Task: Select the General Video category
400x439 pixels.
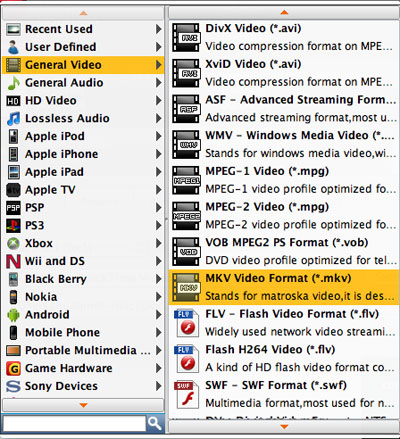Action: (83, 65)
